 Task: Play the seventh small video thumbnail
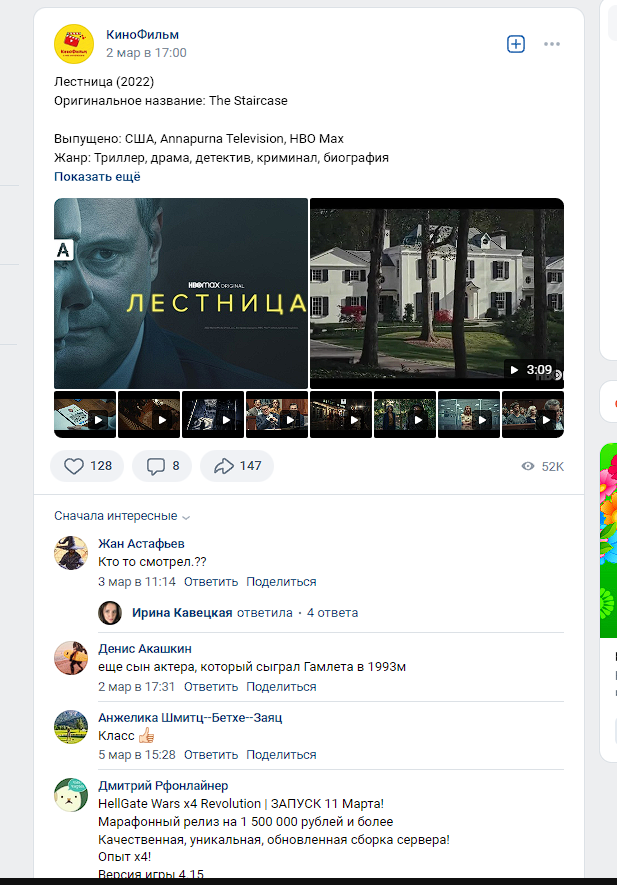coord(469,414)
